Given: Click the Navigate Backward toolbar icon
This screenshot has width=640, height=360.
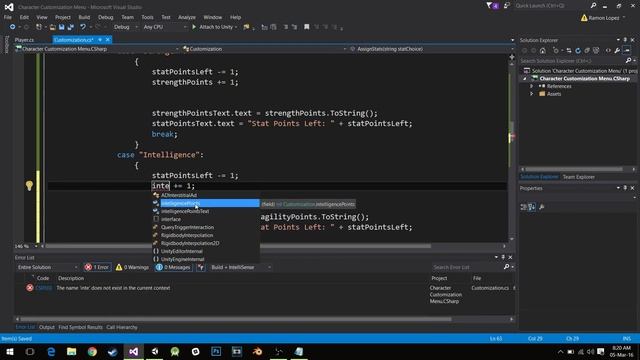Looking at the screenshot, I should [12, 27].
